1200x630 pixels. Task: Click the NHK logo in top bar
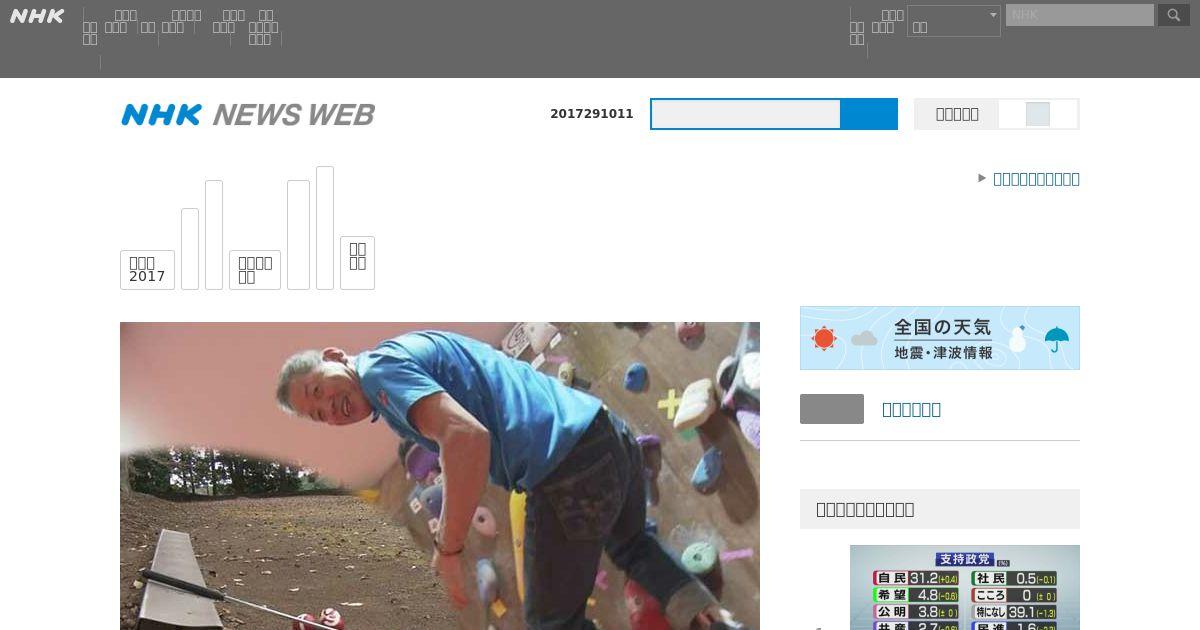pyautogui.click(x=37, y=16)
